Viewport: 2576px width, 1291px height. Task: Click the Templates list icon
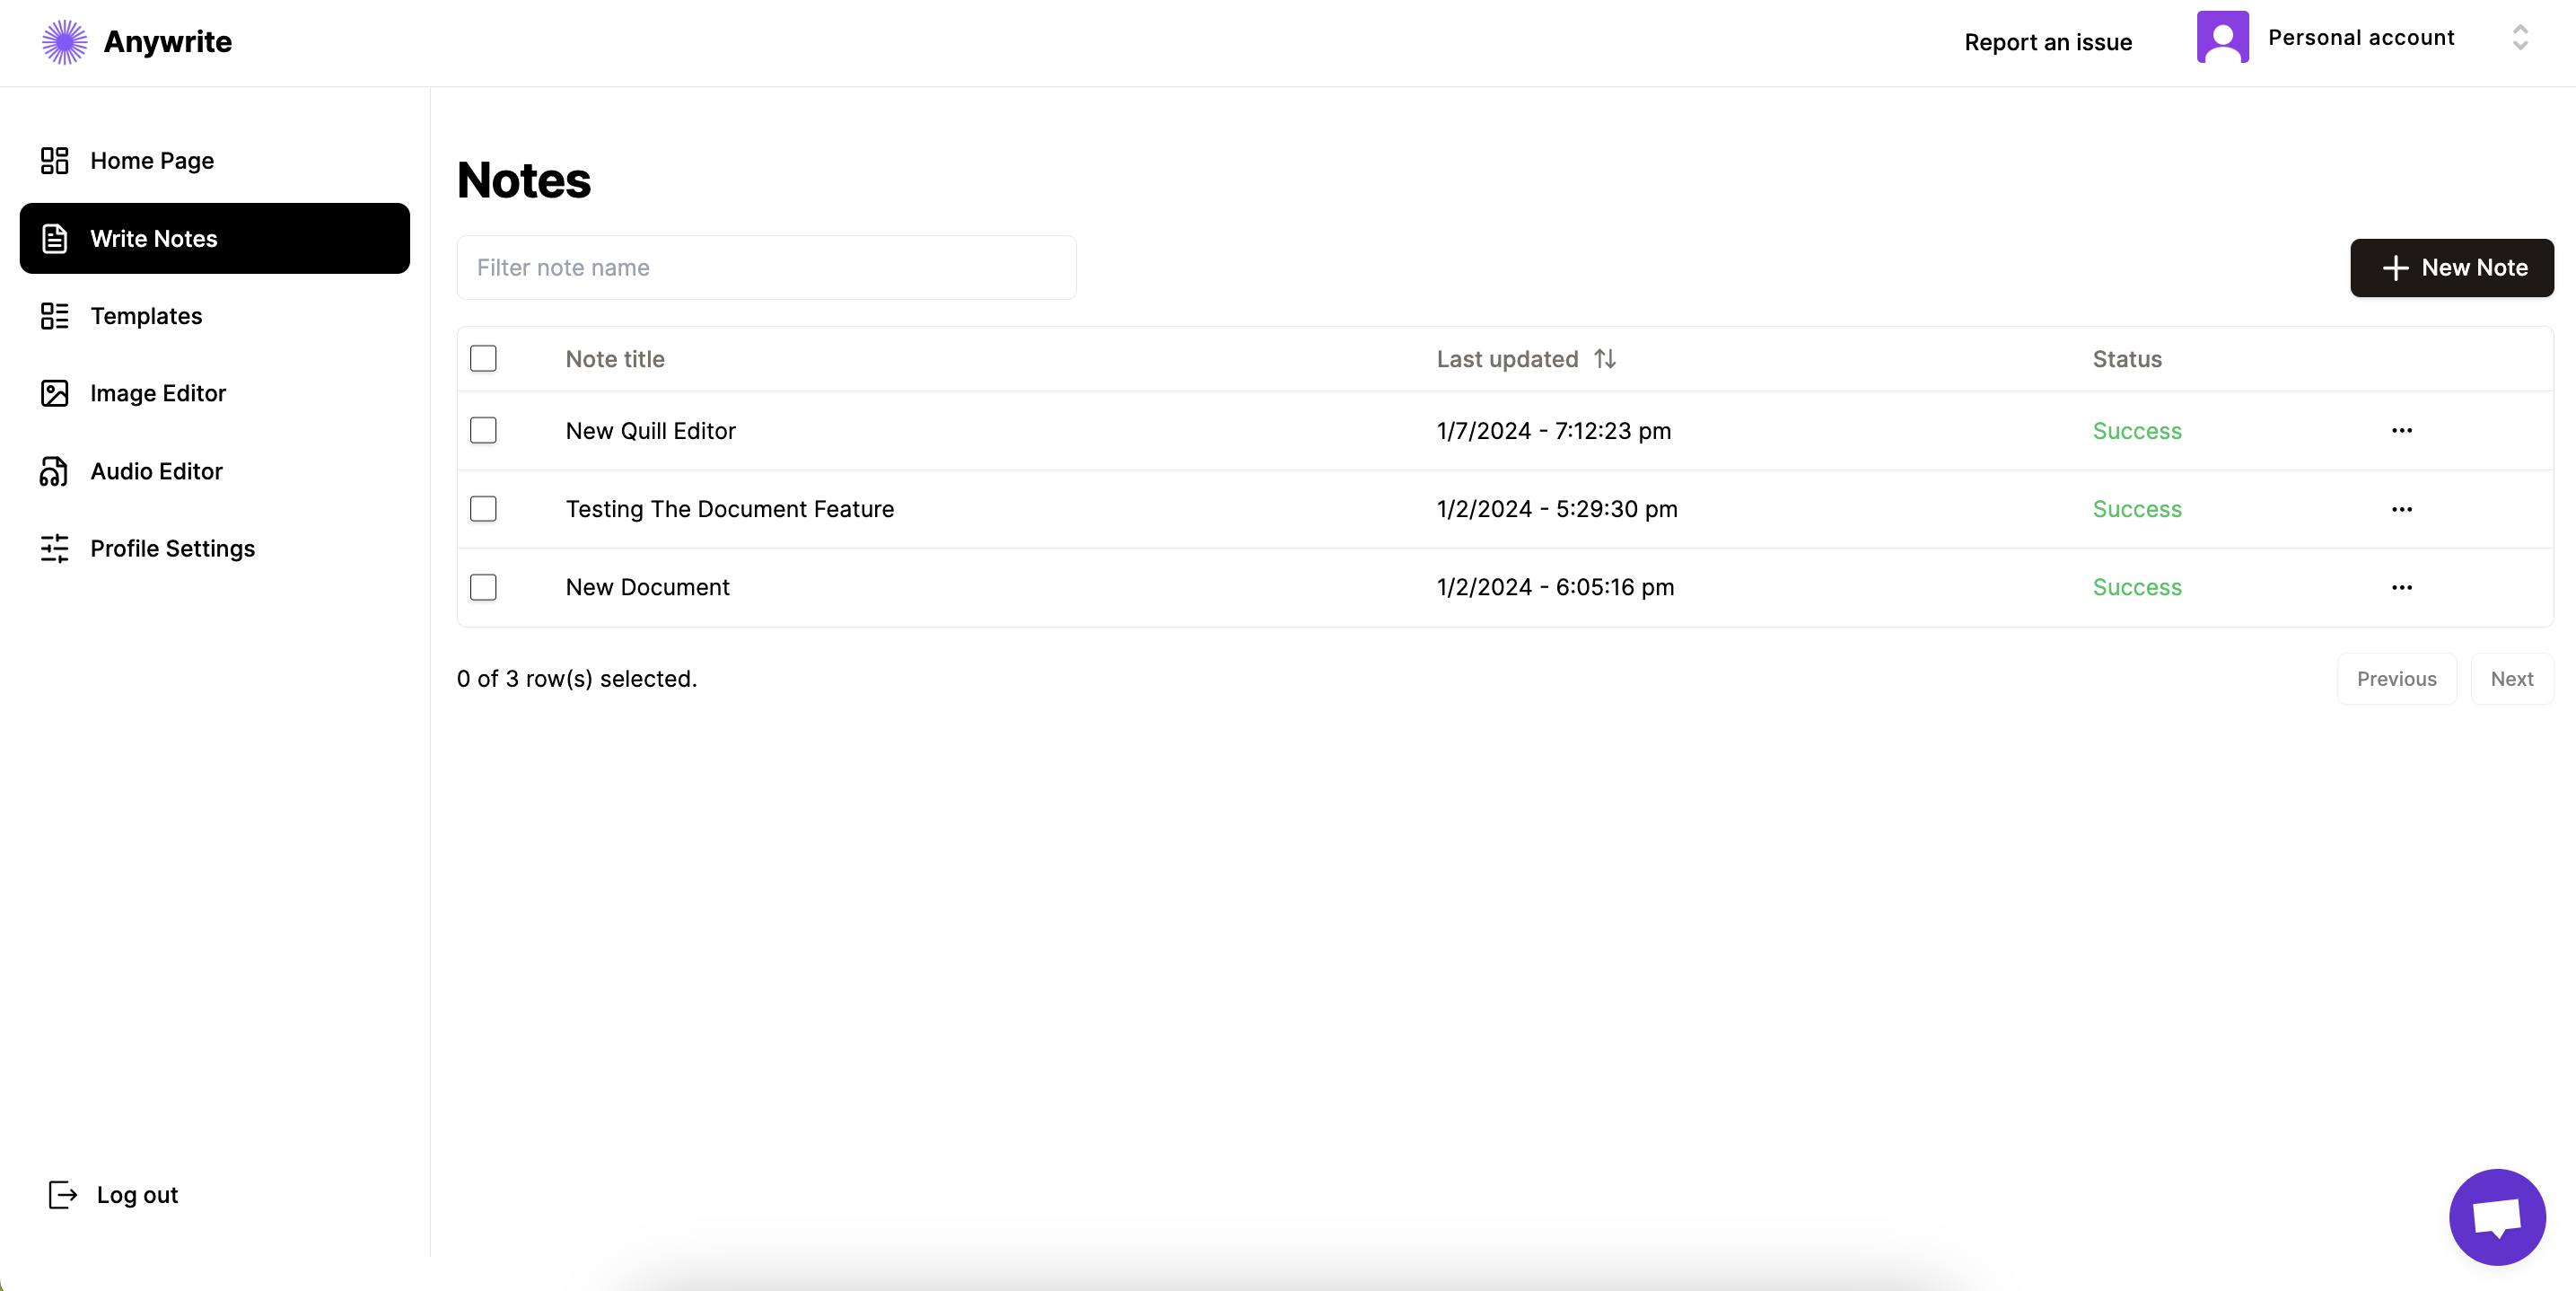54,316
